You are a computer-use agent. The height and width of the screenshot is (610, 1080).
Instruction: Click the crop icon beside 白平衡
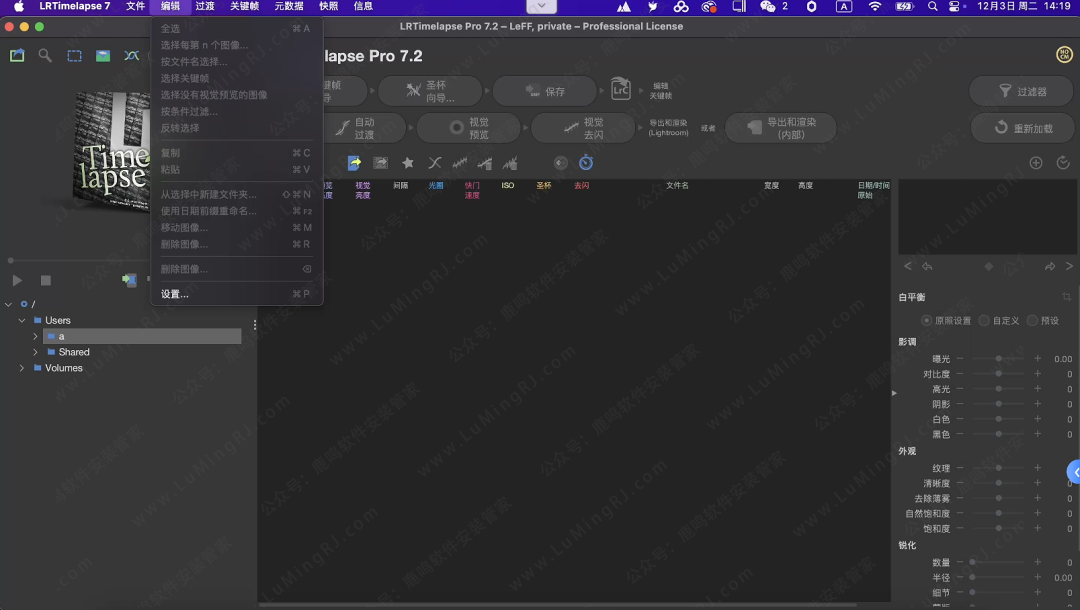[1066, 297]
